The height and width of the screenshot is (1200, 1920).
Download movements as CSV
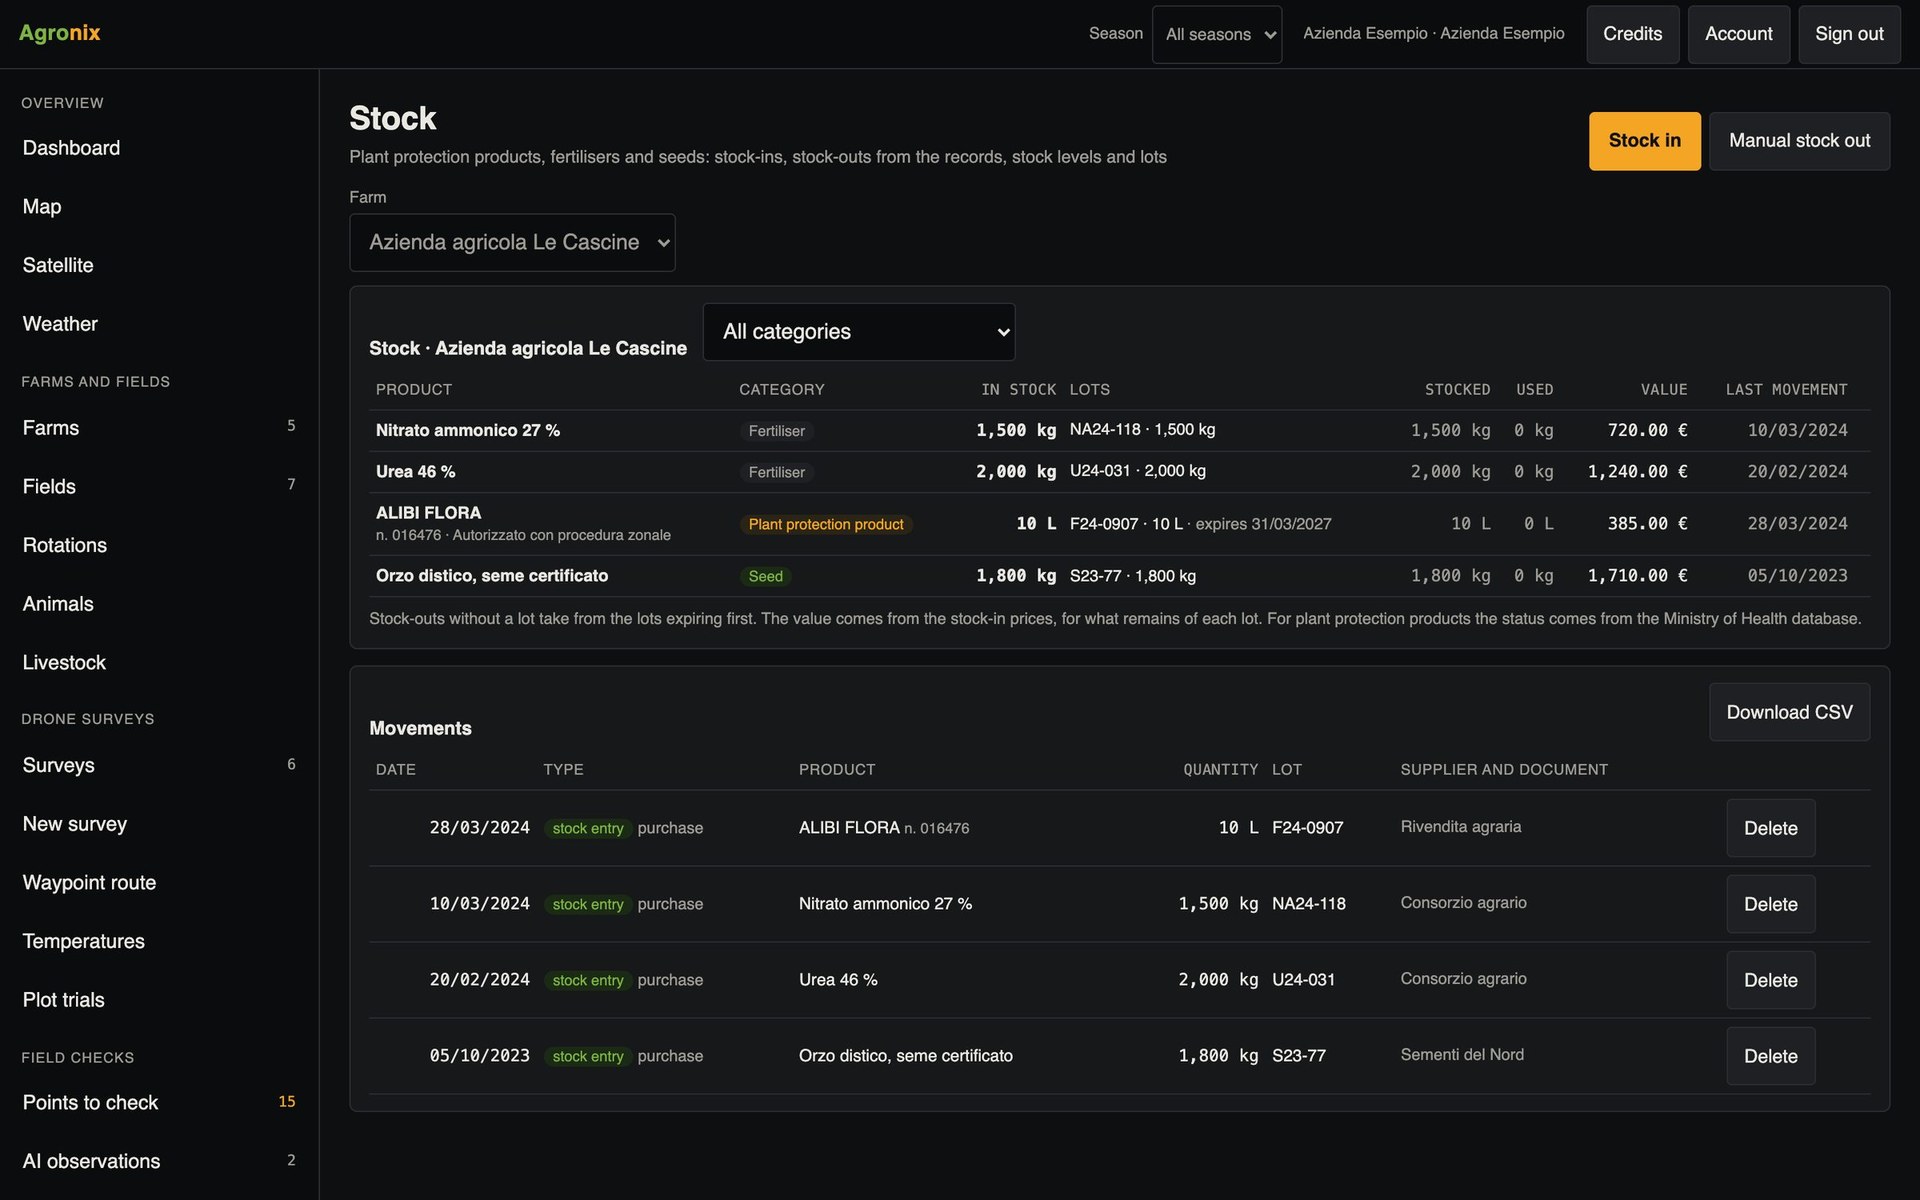click(1789, 712)
